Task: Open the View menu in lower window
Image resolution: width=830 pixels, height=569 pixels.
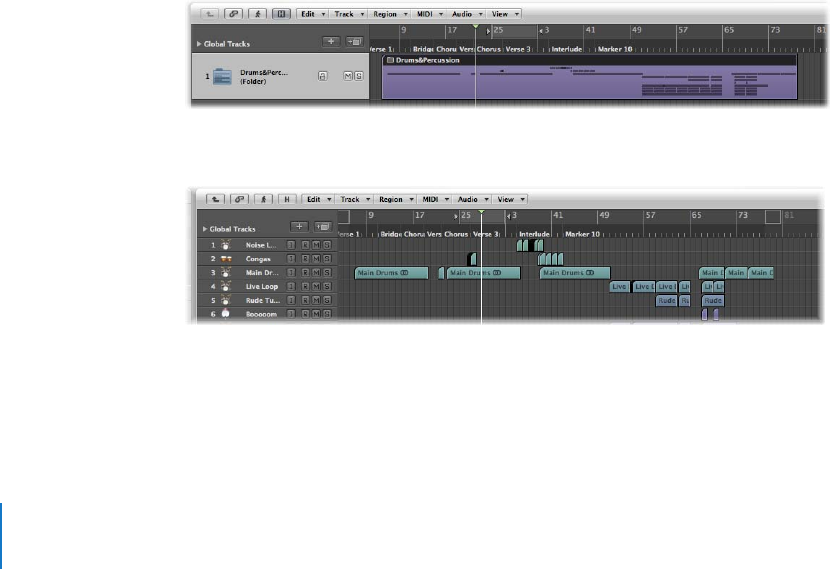Action: point(511,199)
